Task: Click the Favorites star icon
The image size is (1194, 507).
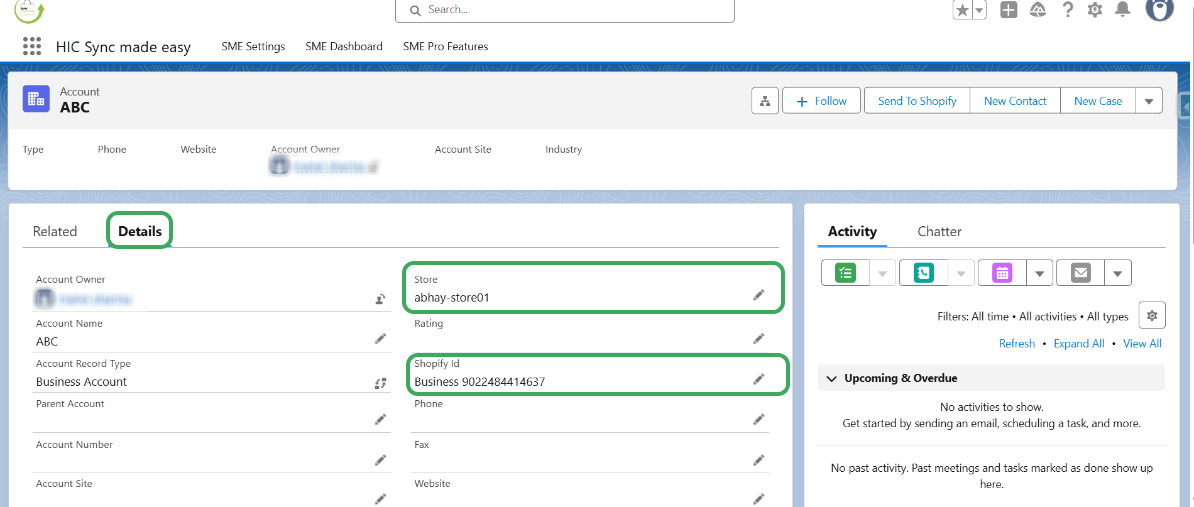Action: 963,10
